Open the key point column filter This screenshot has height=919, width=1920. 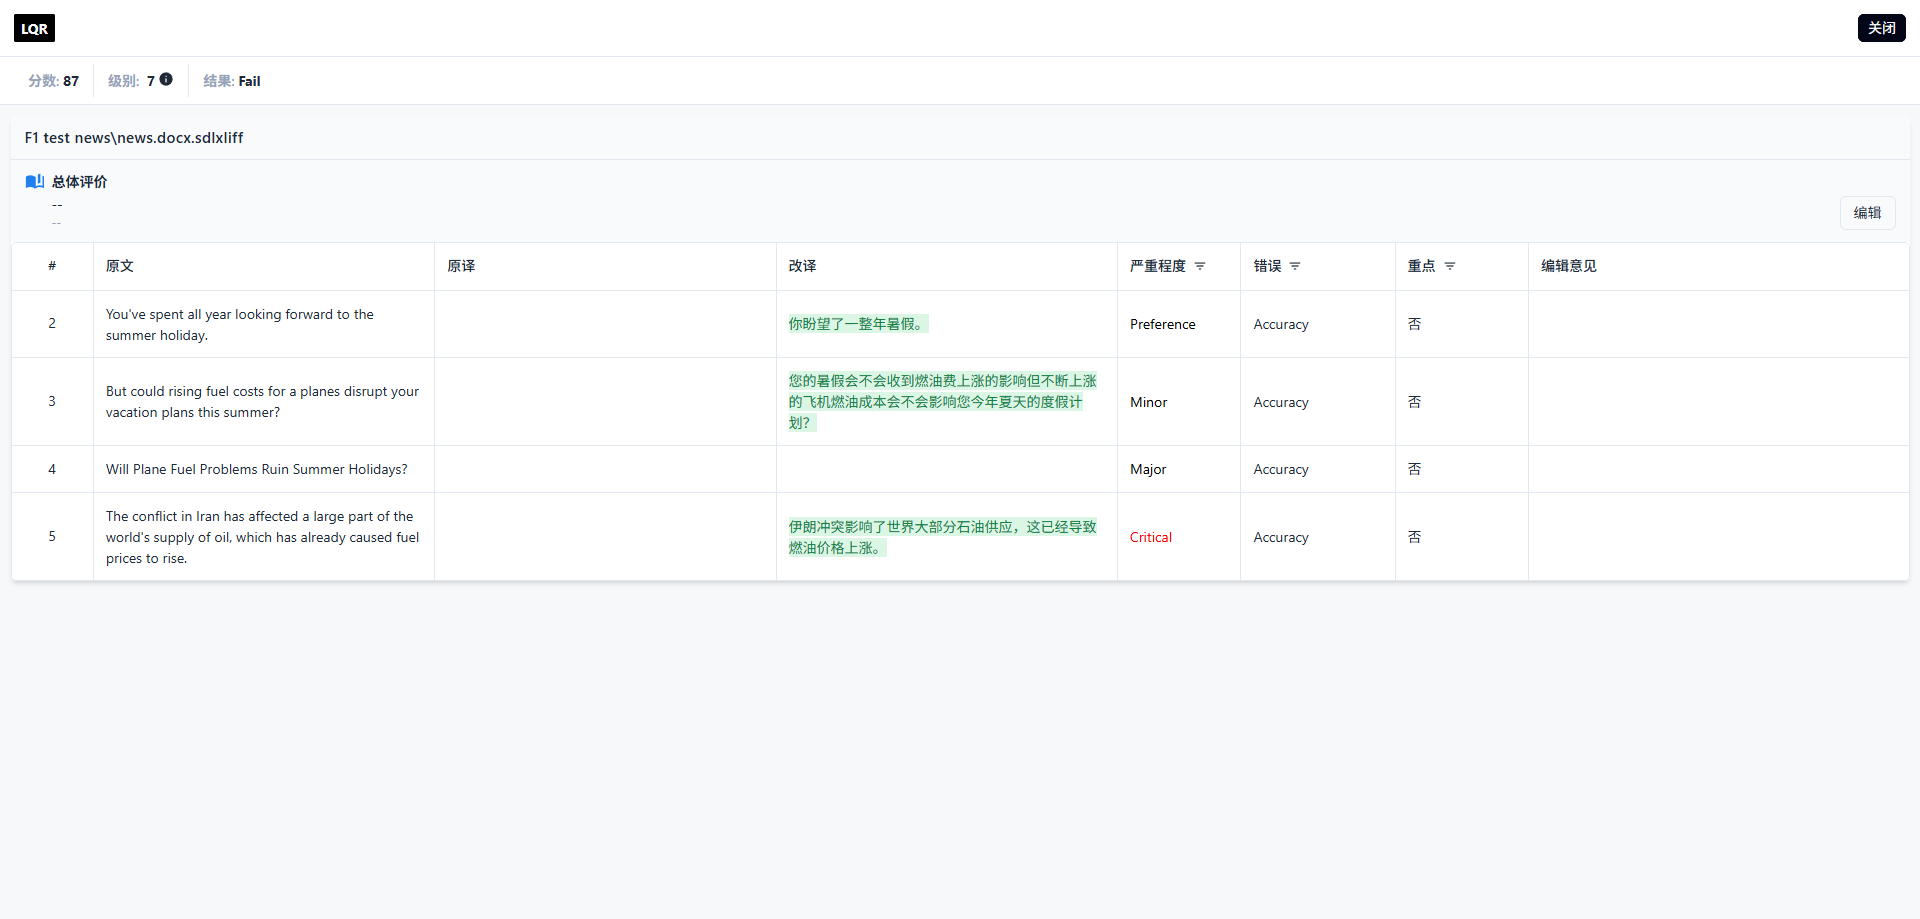point(1450,266)
